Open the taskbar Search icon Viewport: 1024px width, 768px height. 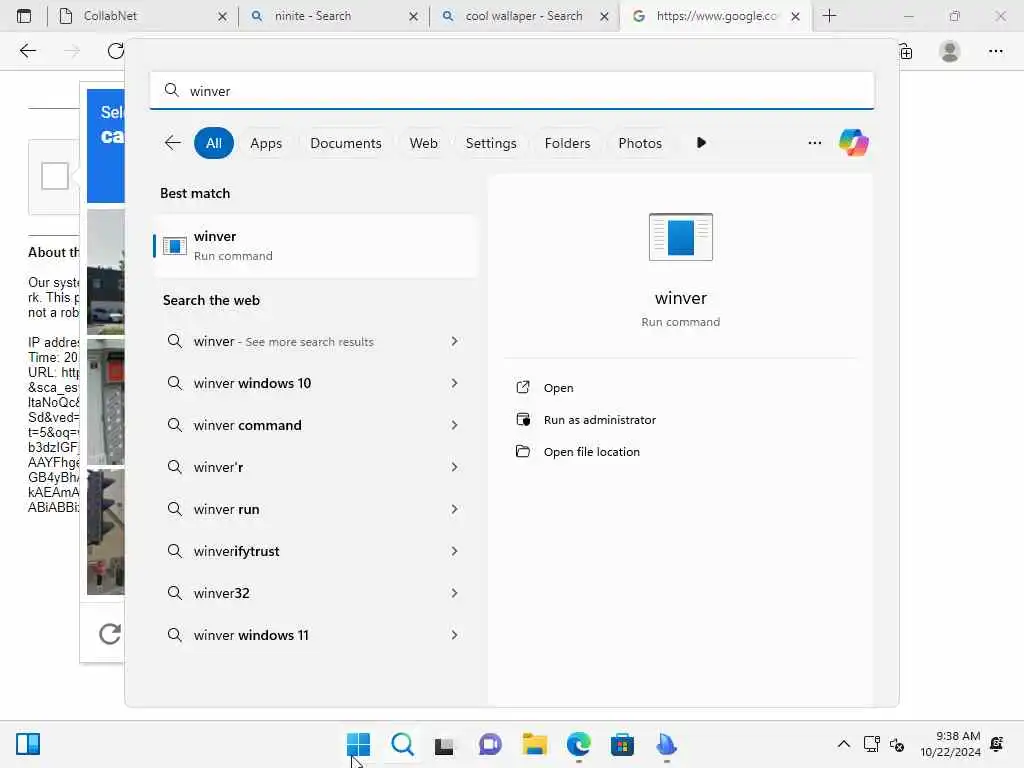click(402, 744)
